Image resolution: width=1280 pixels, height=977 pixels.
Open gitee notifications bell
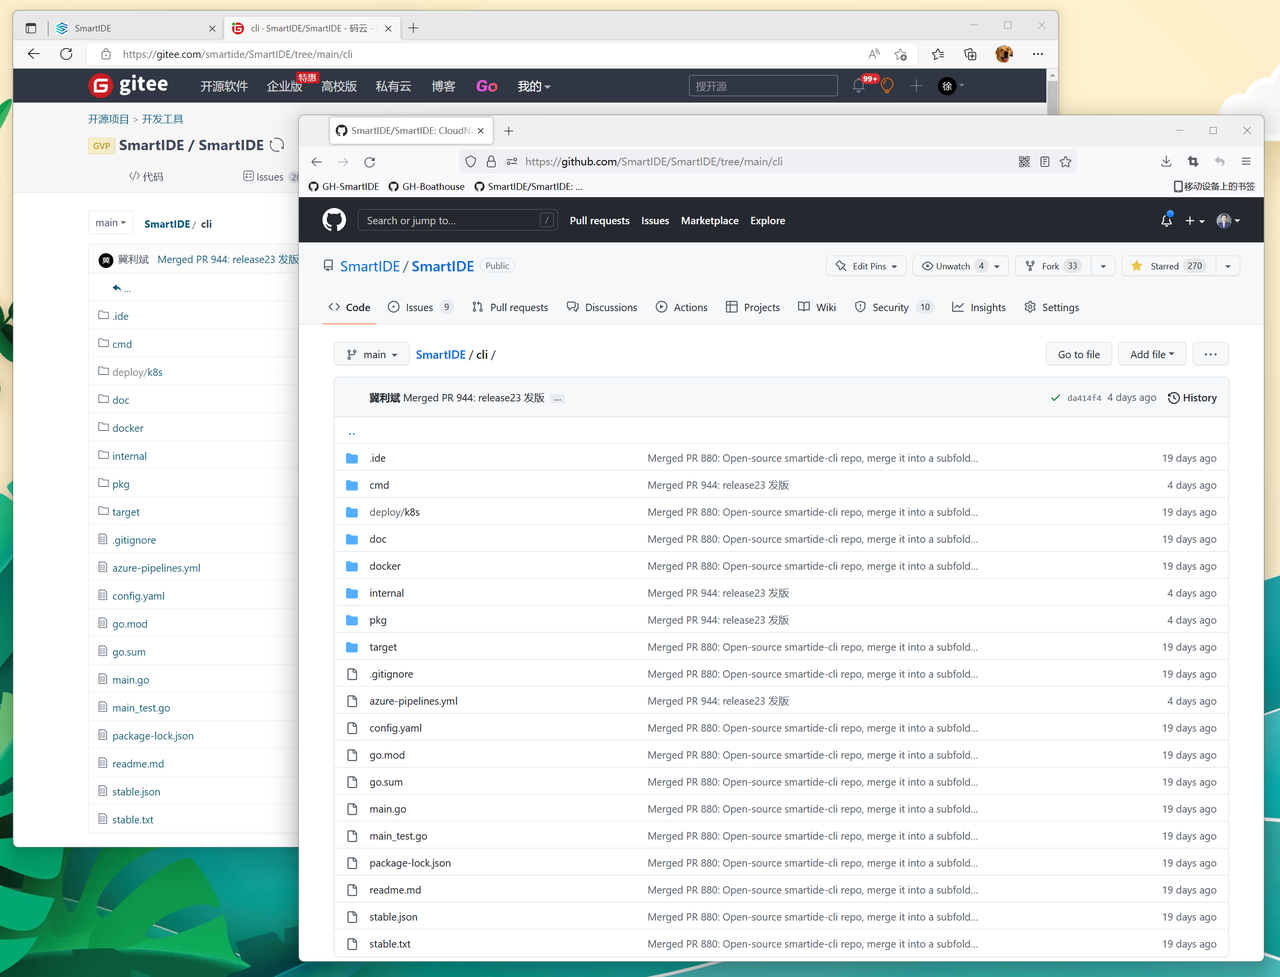click(x=859, y=86)
